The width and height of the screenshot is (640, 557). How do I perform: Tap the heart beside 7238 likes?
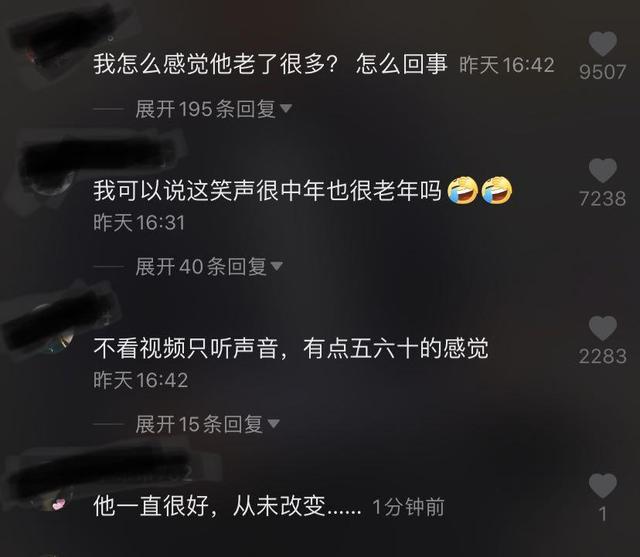(x=603, y=170)
